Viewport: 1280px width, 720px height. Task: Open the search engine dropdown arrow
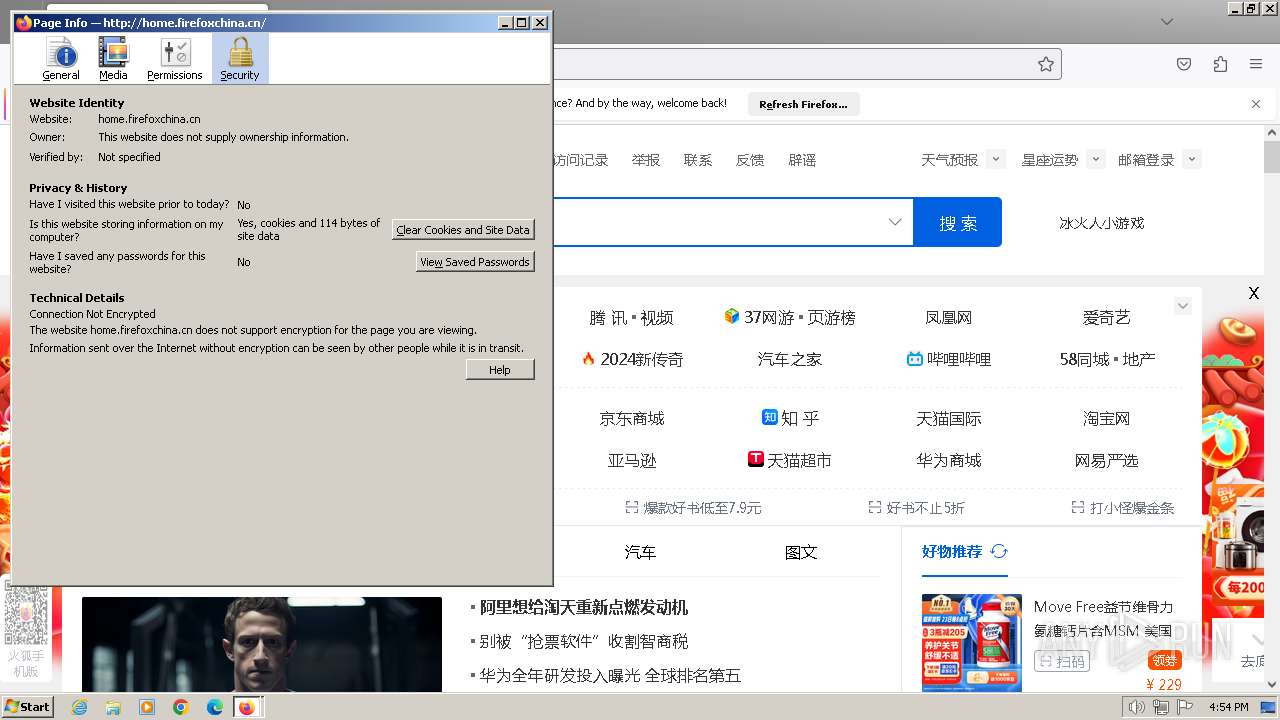tap(895, 222)
